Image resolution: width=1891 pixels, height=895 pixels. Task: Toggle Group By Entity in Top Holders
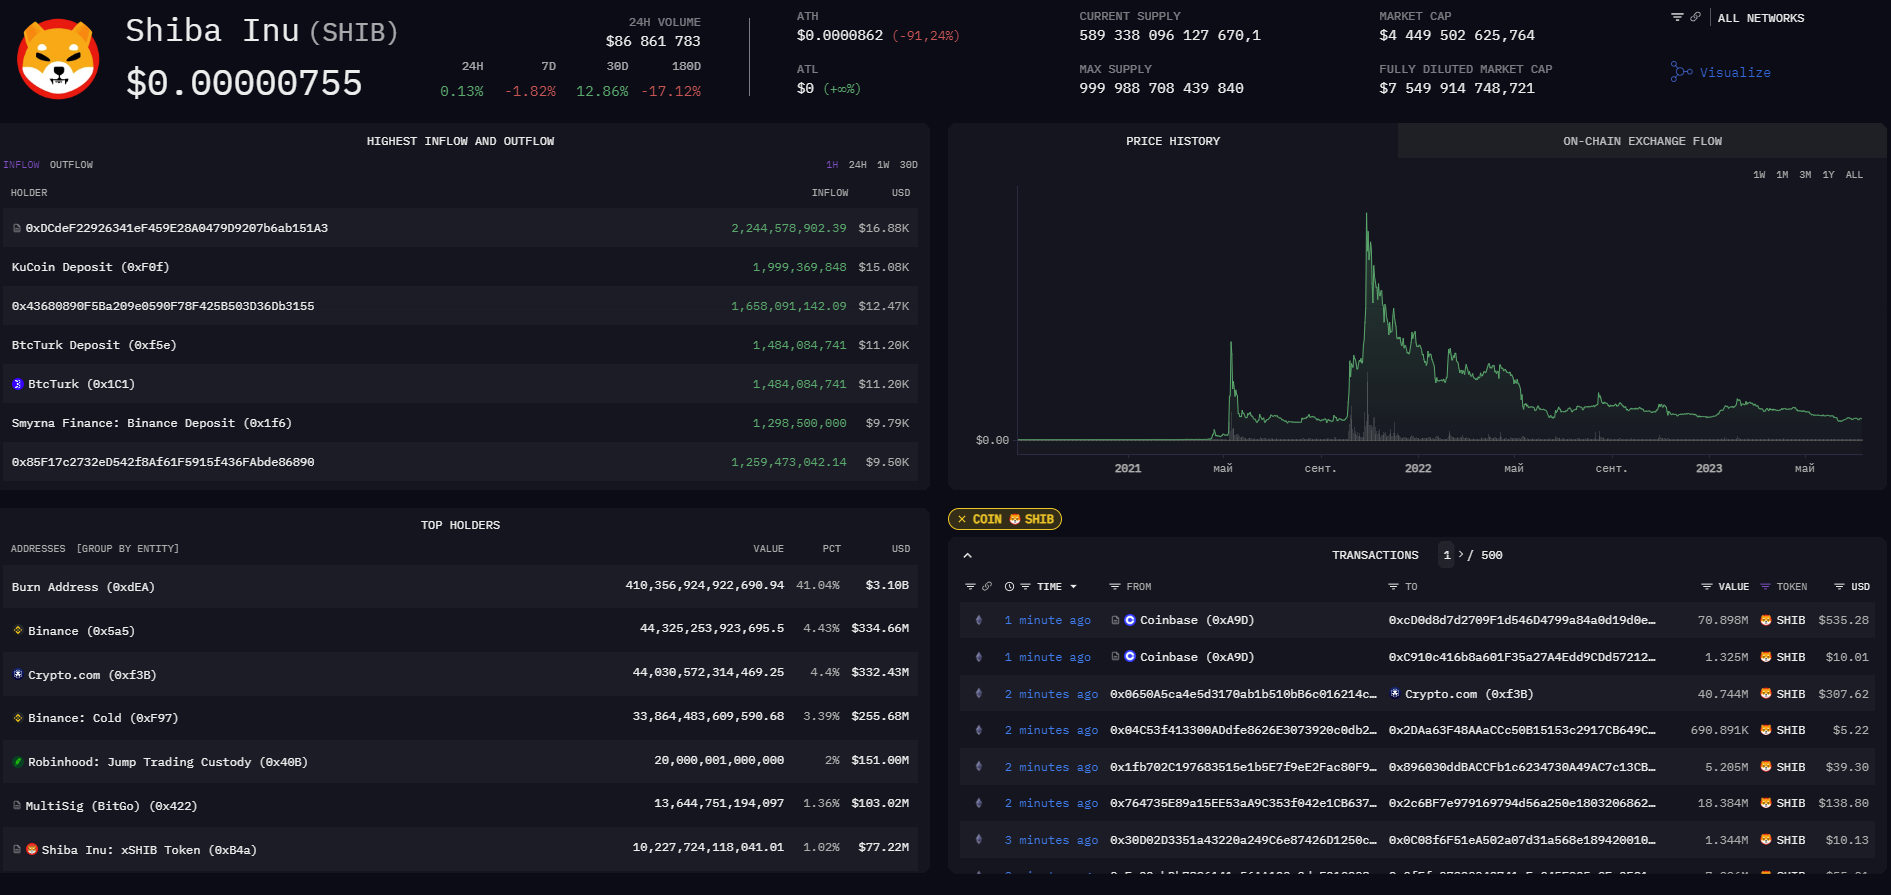[x=128, y=549]
